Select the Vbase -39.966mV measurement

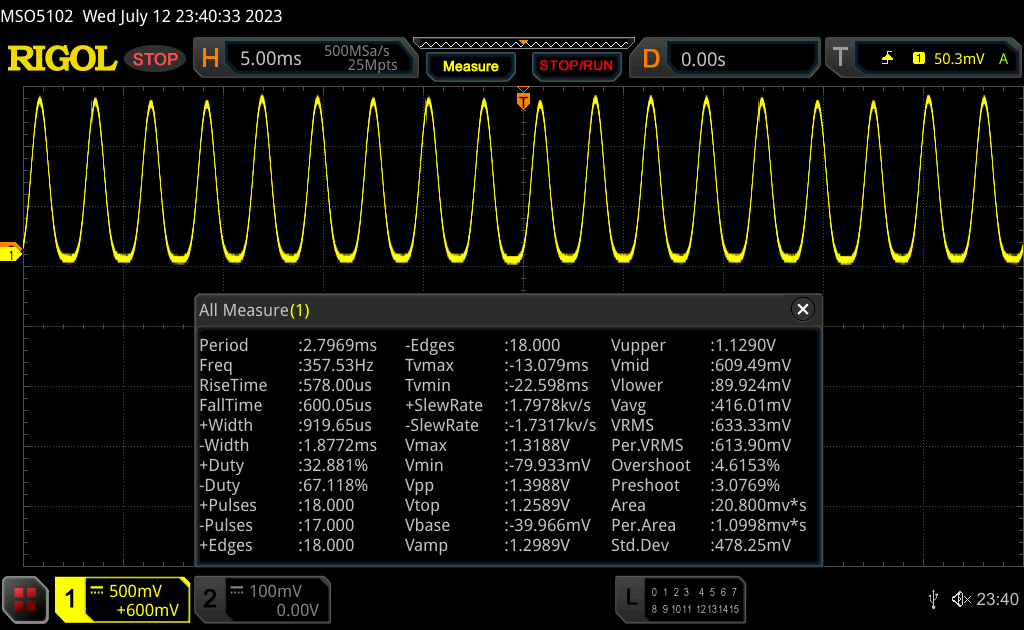(x=498, y=526)
